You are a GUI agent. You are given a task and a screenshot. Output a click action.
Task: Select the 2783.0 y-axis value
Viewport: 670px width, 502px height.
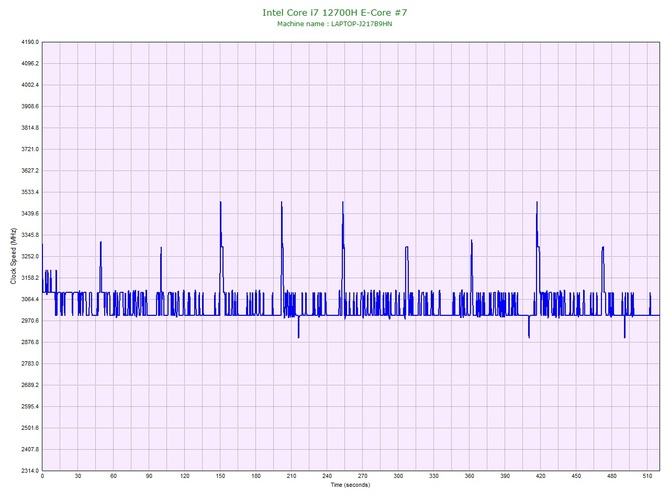(30, 364)
